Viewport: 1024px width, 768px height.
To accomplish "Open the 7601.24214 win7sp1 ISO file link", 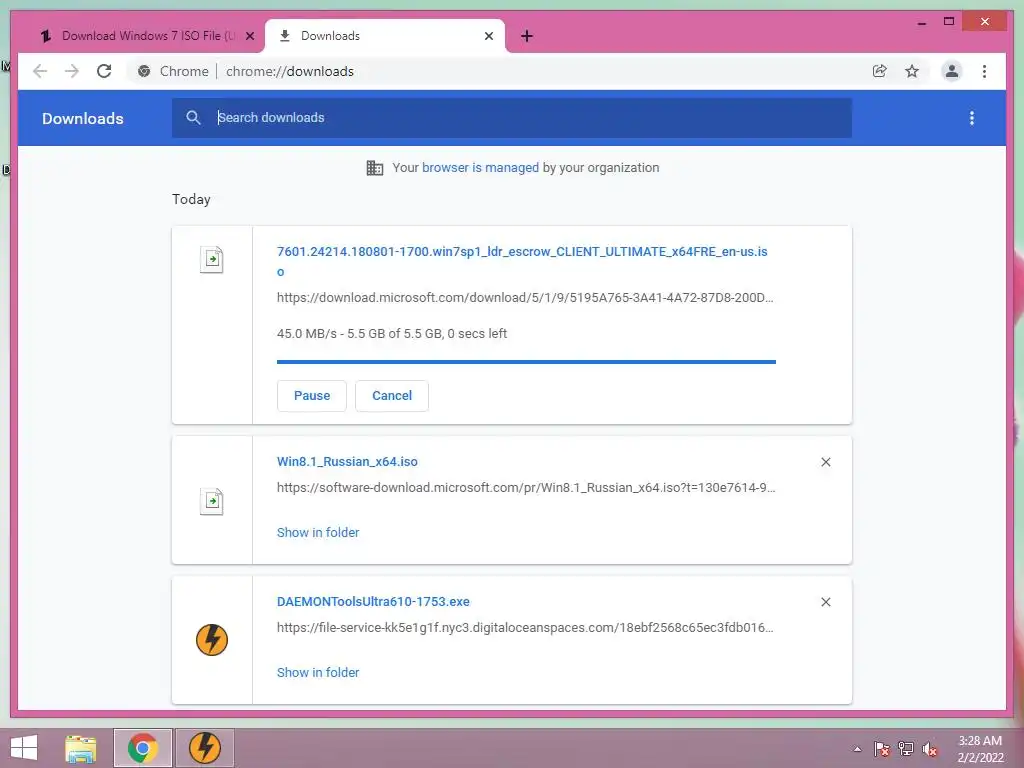I will [522, 261].
